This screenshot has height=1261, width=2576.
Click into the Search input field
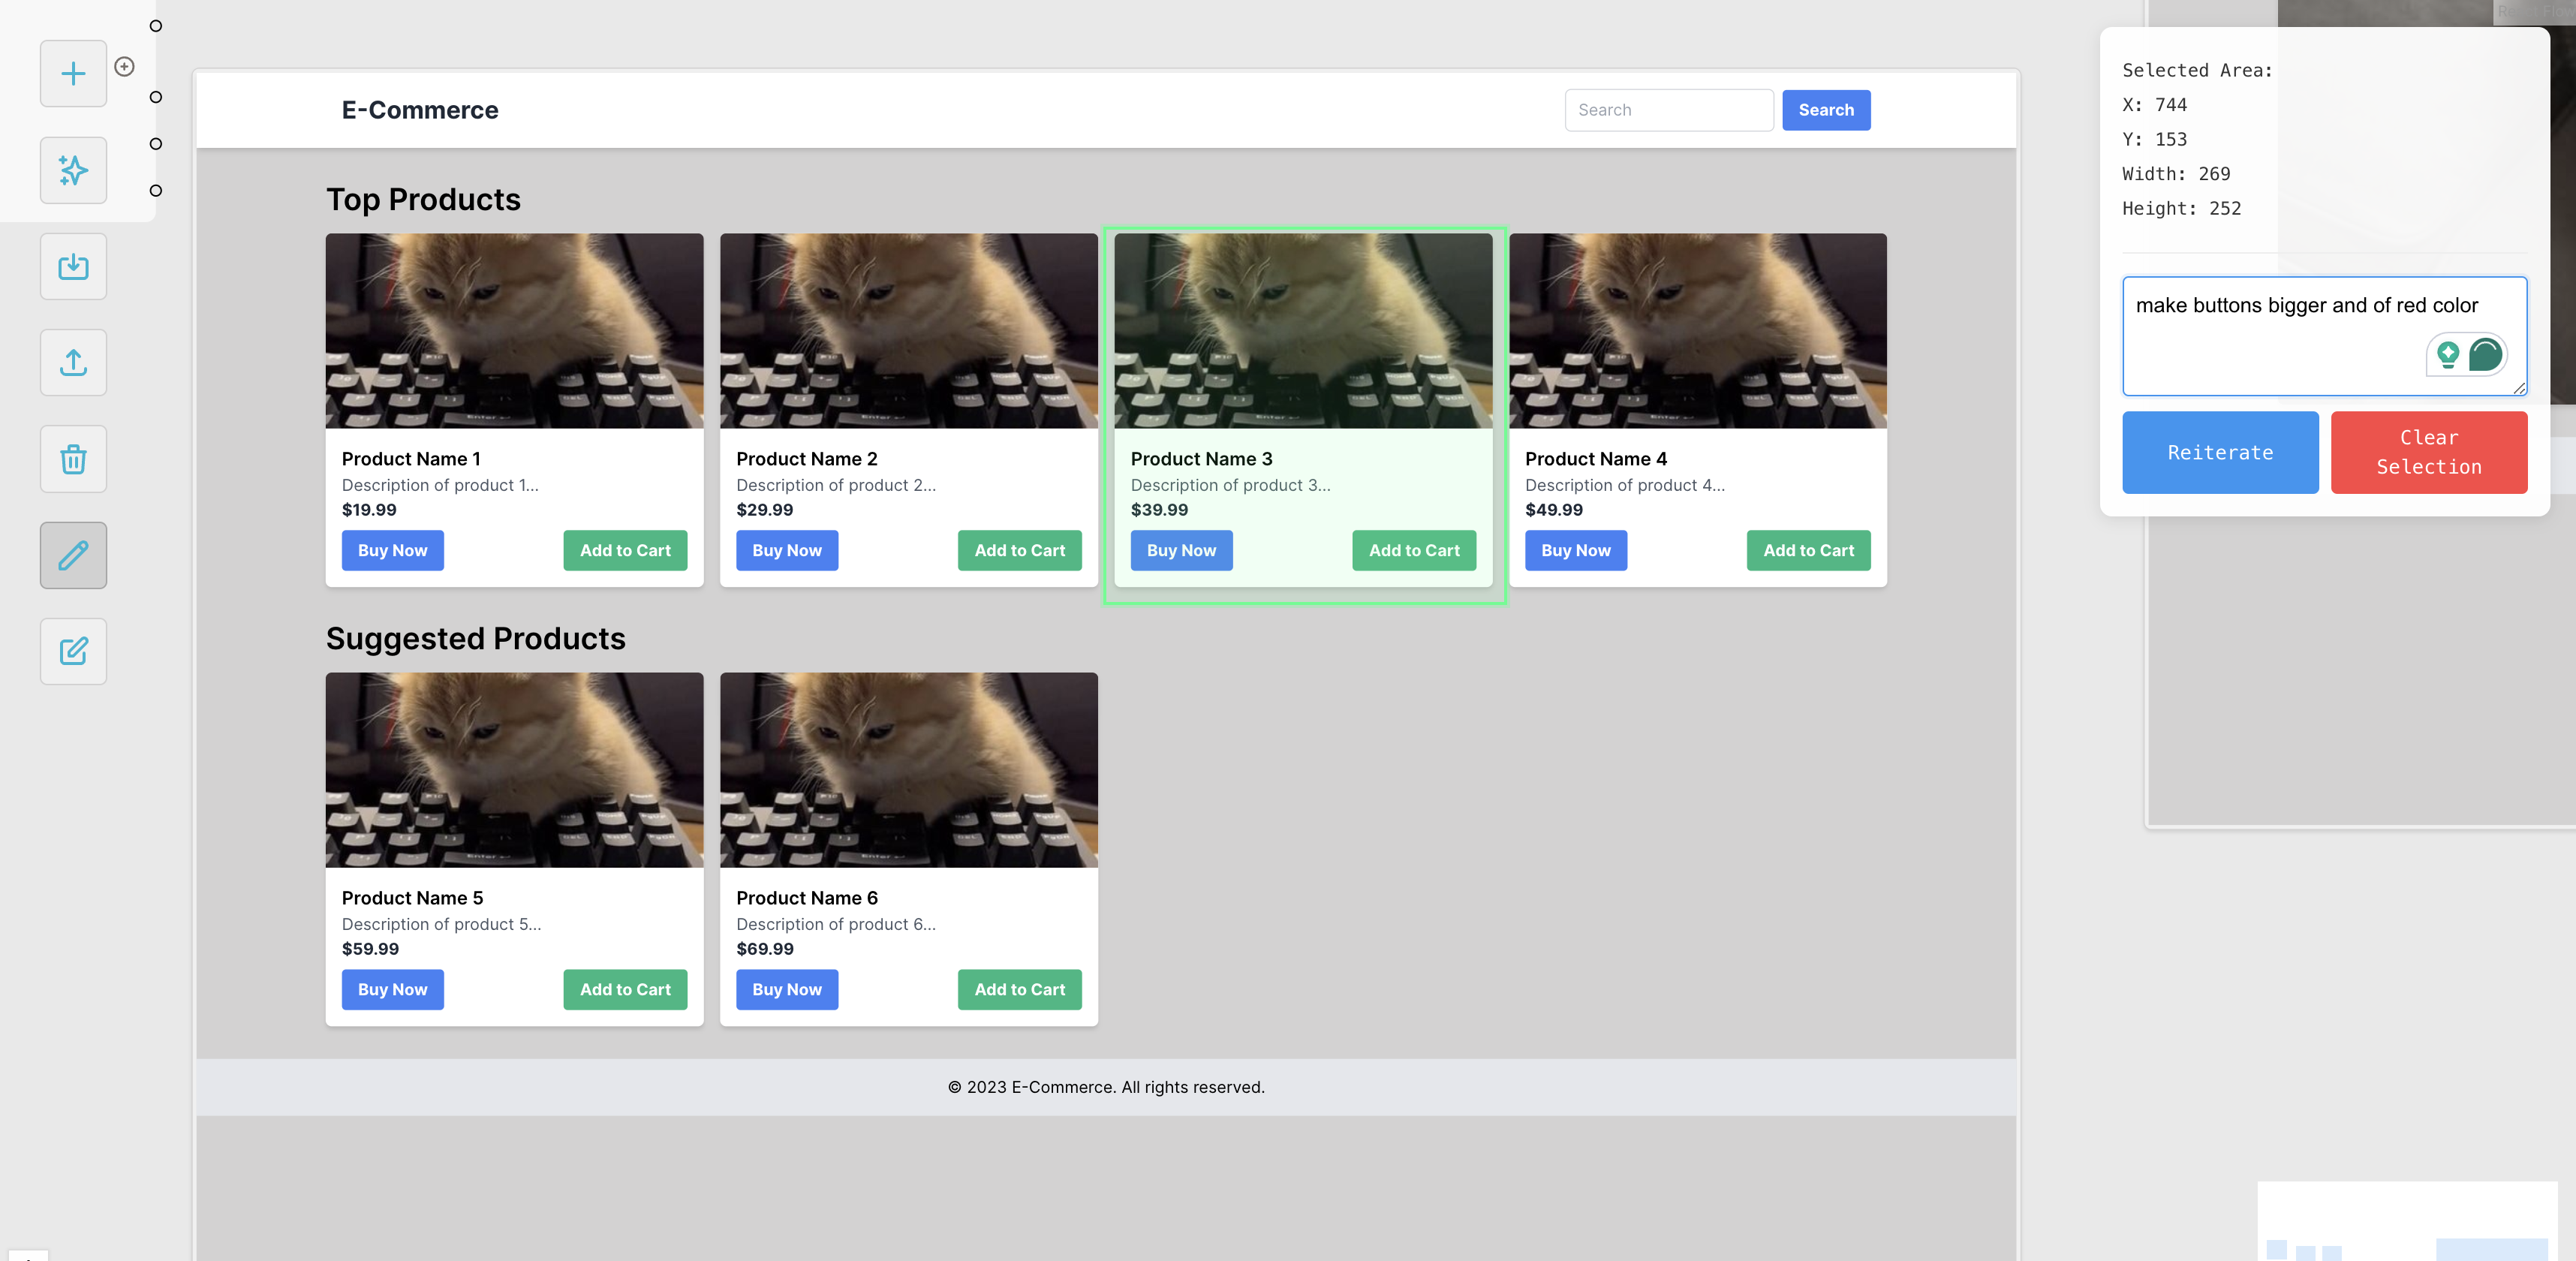click(x=1668, y=110)
